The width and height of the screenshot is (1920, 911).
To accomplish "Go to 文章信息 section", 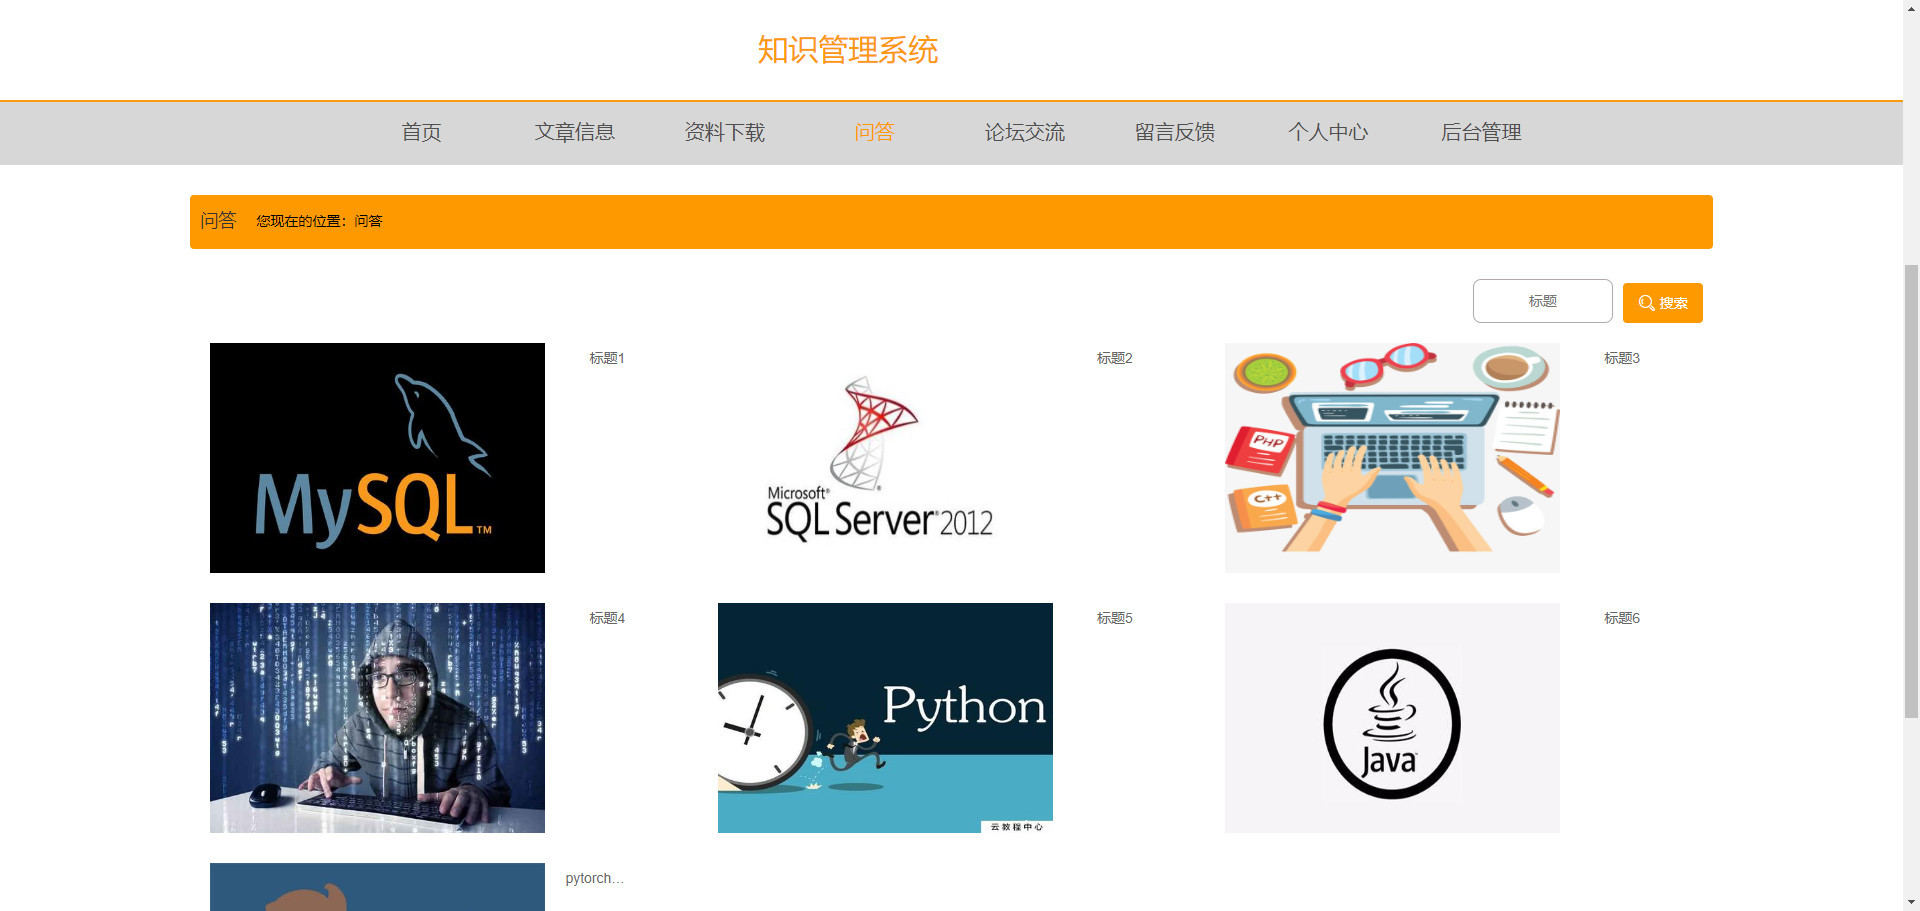I will coord(574,132).
